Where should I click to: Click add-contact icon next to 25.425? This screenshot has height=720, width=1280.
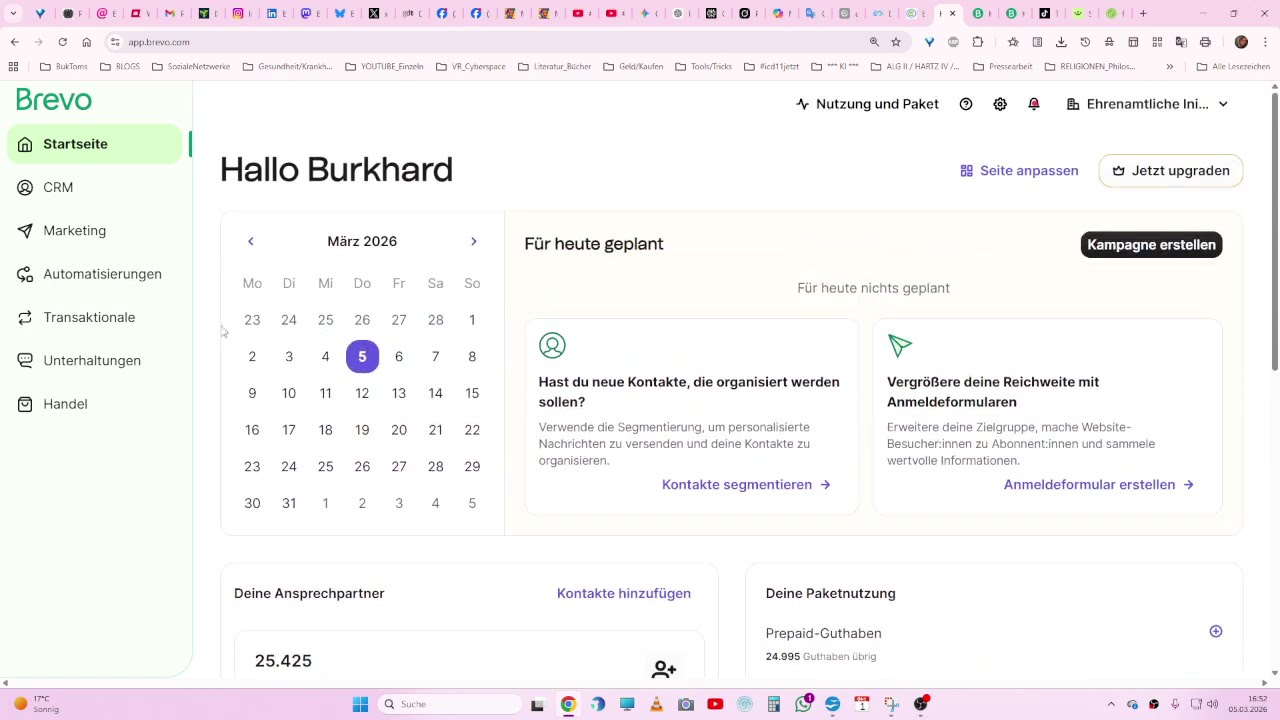coord(664,669)
